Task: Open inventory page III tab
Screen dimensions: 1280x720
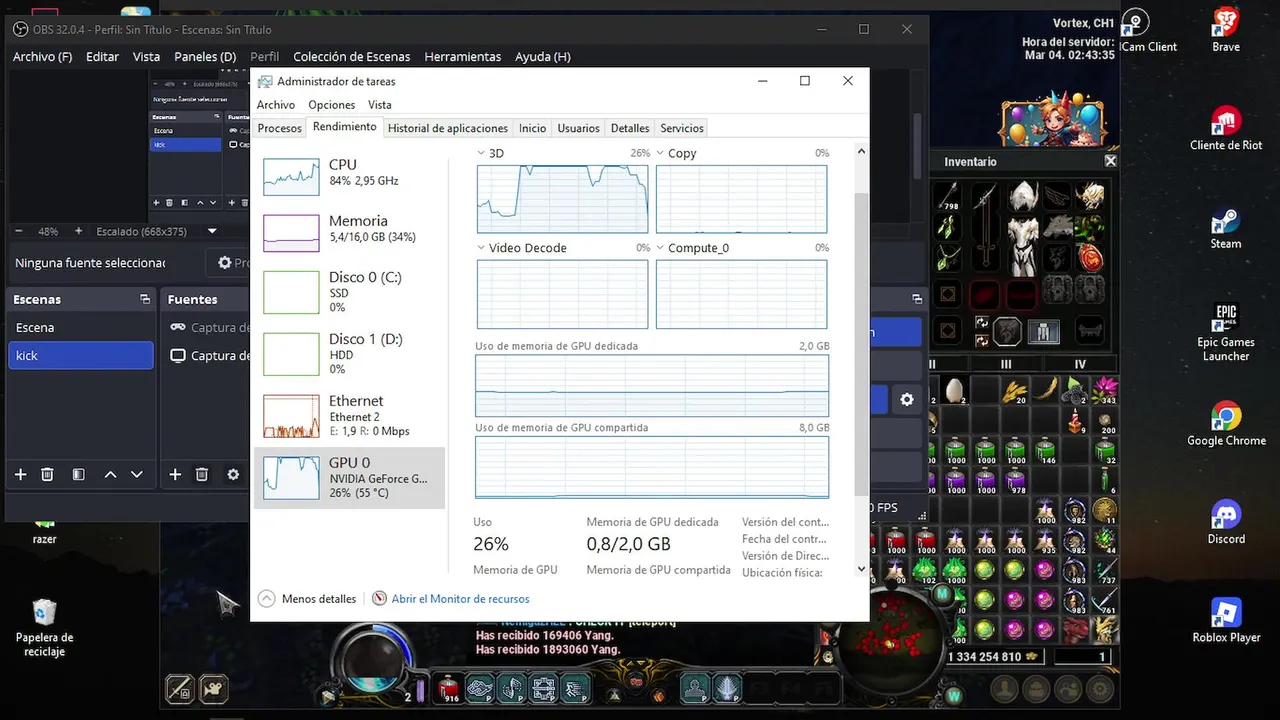Action: coord(1006,365)
